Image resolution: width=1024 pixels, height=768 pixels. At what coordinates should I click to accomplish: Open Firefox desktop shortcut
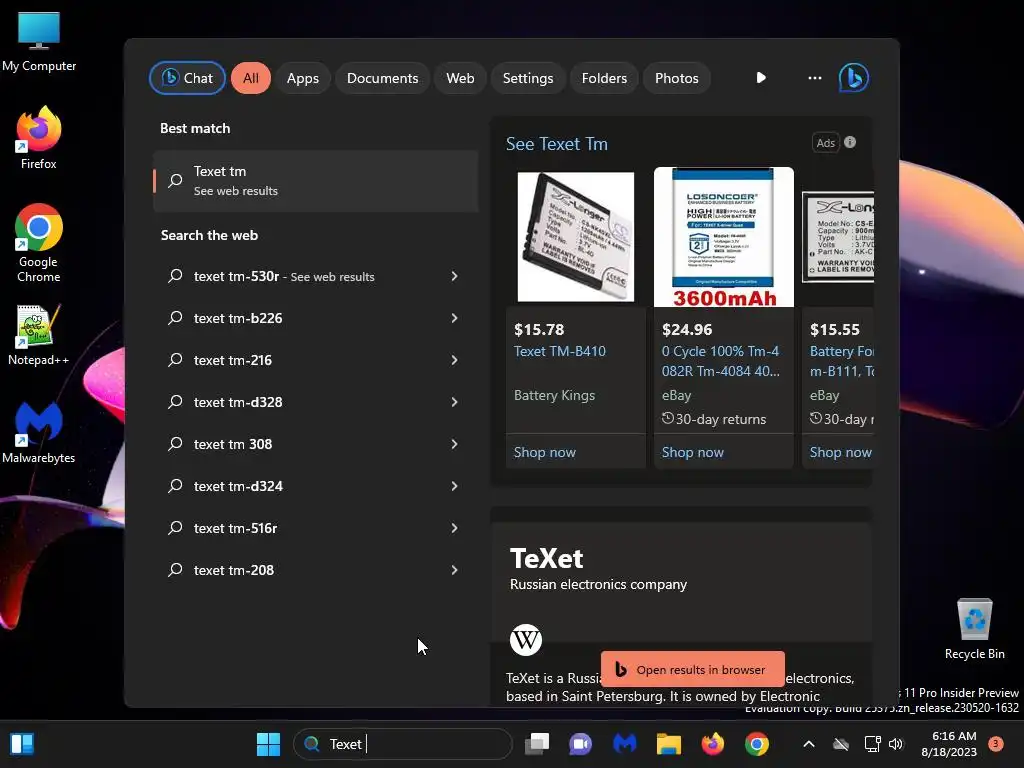click(x=39, y=138)
